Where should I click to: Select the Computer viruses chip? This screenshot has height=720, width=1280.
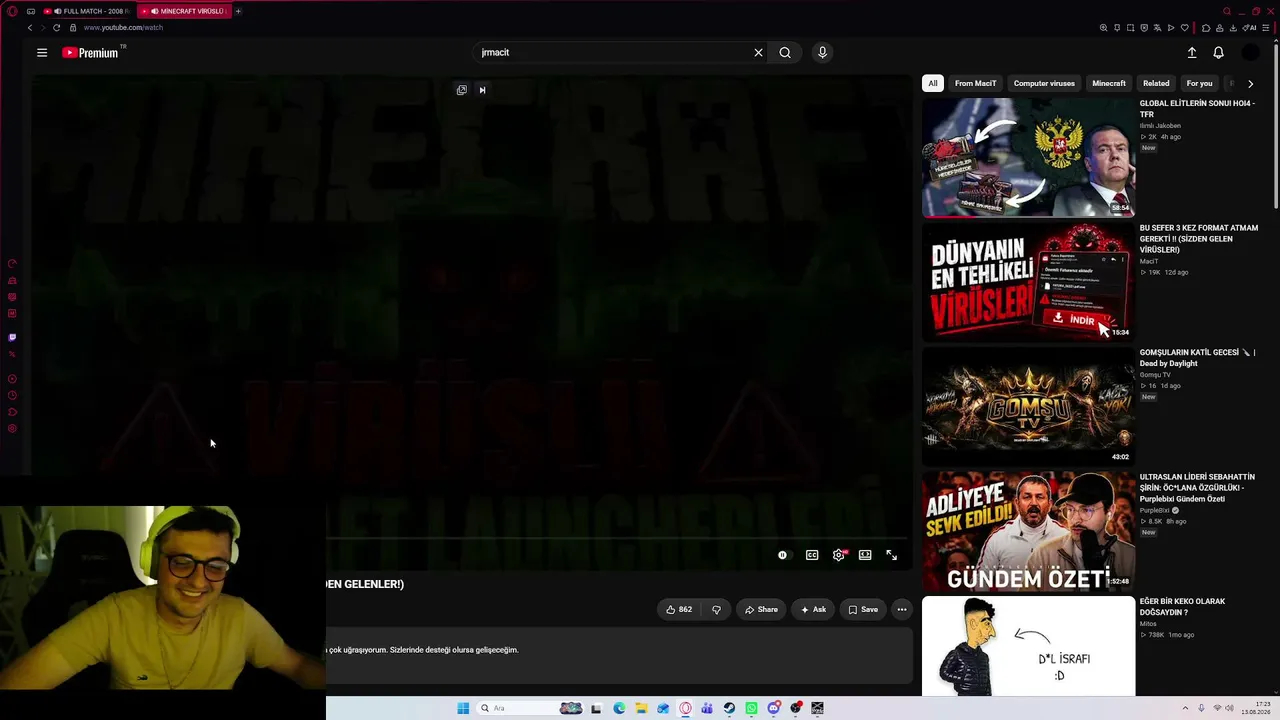(x=1044, y=84)
